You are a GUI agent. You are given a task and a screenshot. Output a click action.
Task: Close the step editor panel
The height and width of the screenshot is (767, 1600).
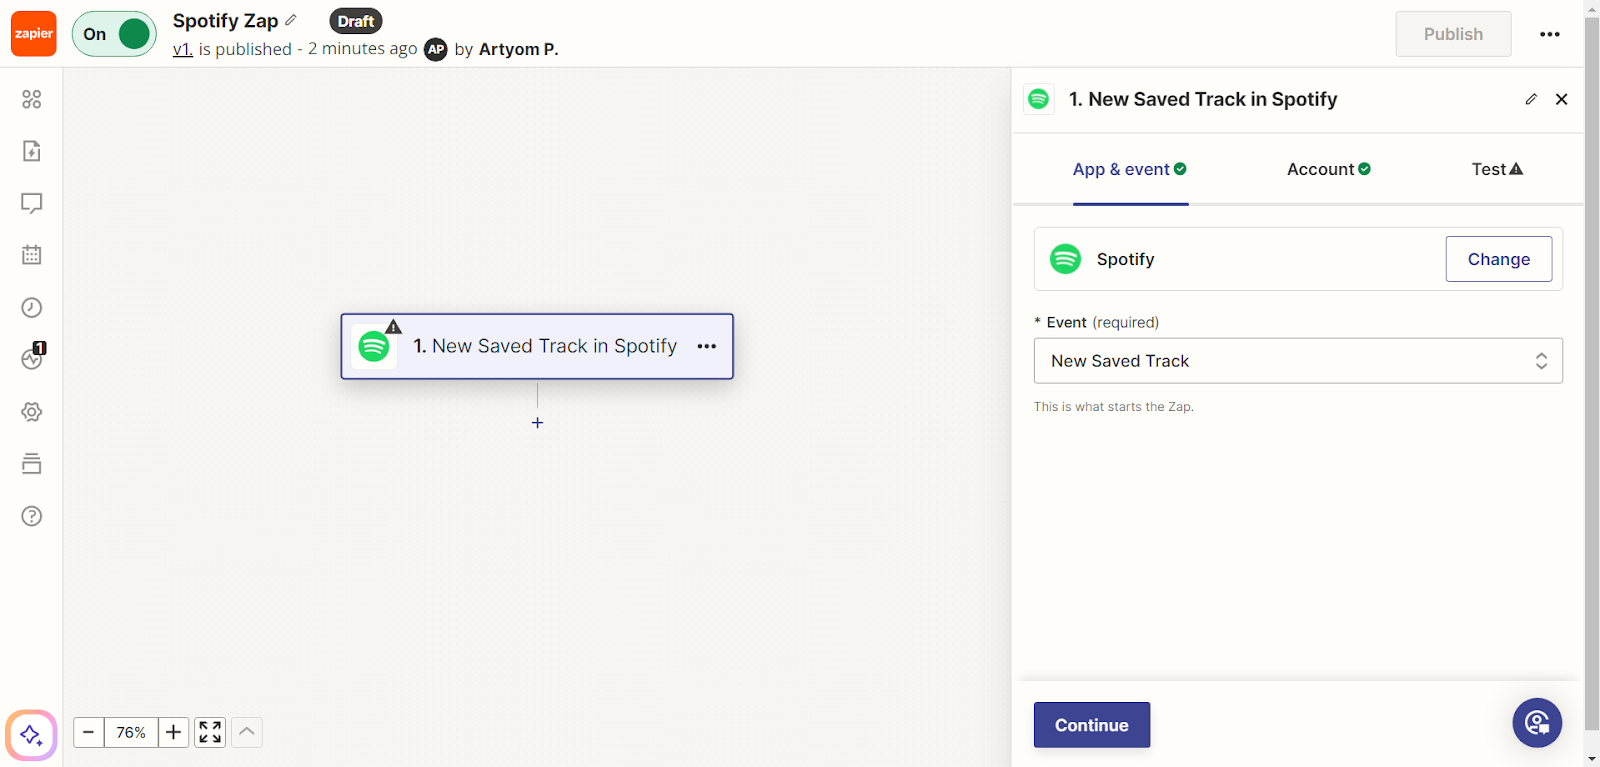point(1562,99)
